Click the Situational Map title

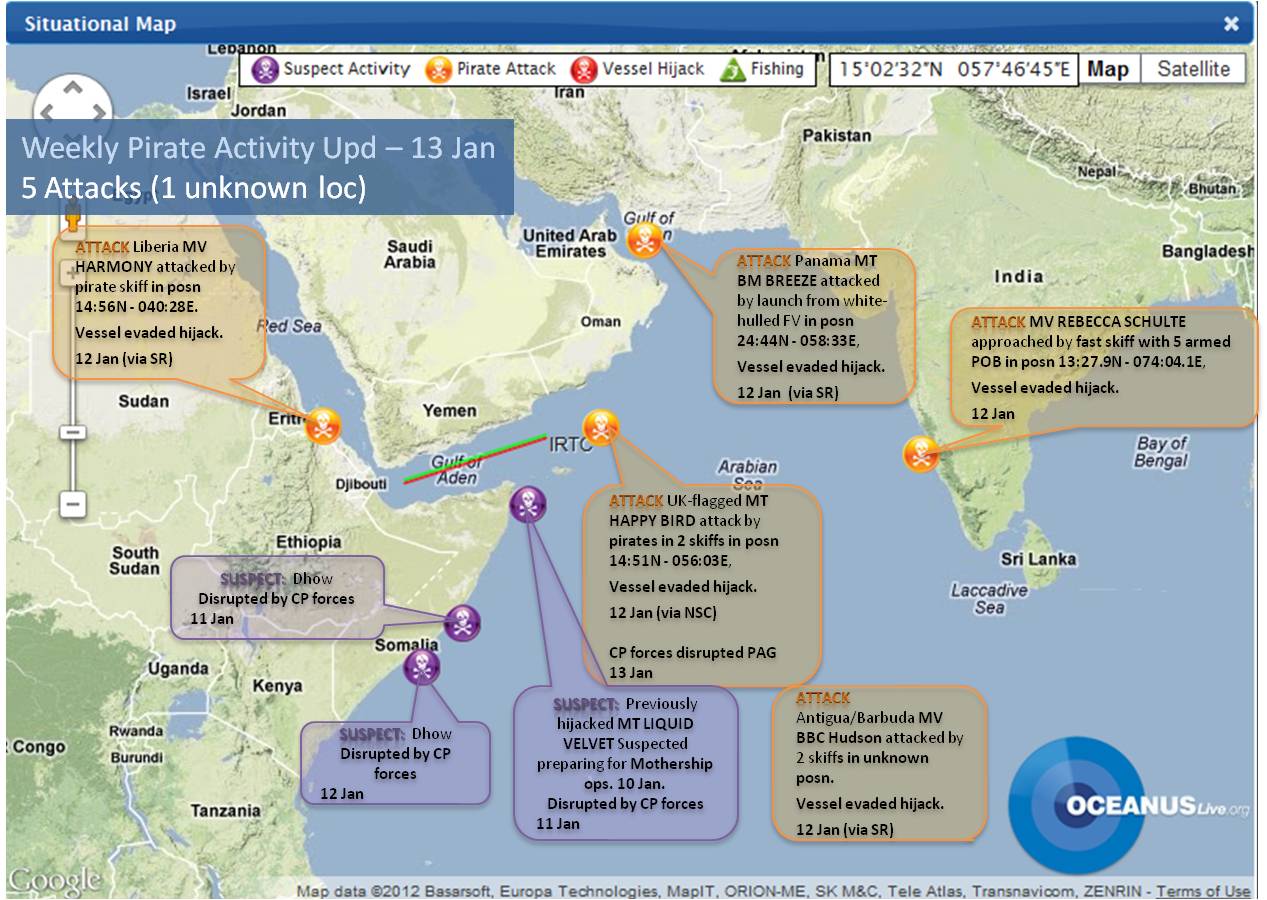tap(100, 24)
